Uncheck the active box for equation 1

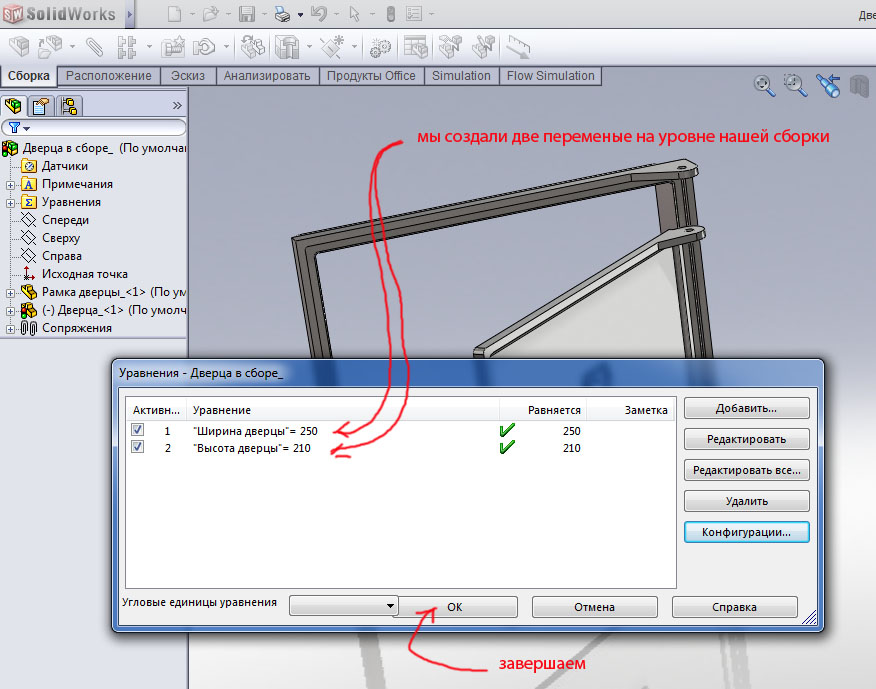tap(138, 430)
